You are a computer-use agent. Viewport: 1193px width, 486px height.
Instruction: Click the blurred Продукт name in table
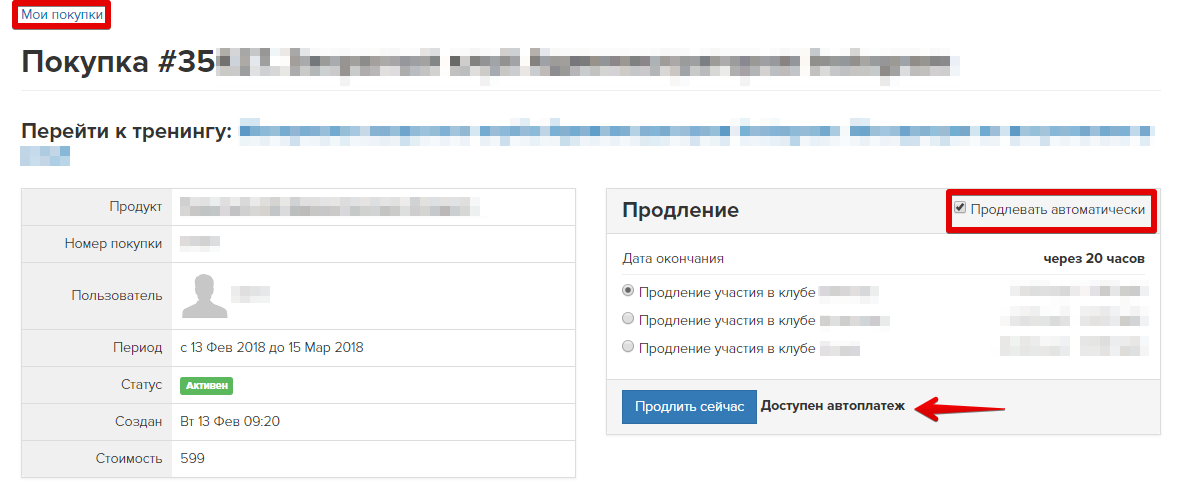click(x=330, y=207)
